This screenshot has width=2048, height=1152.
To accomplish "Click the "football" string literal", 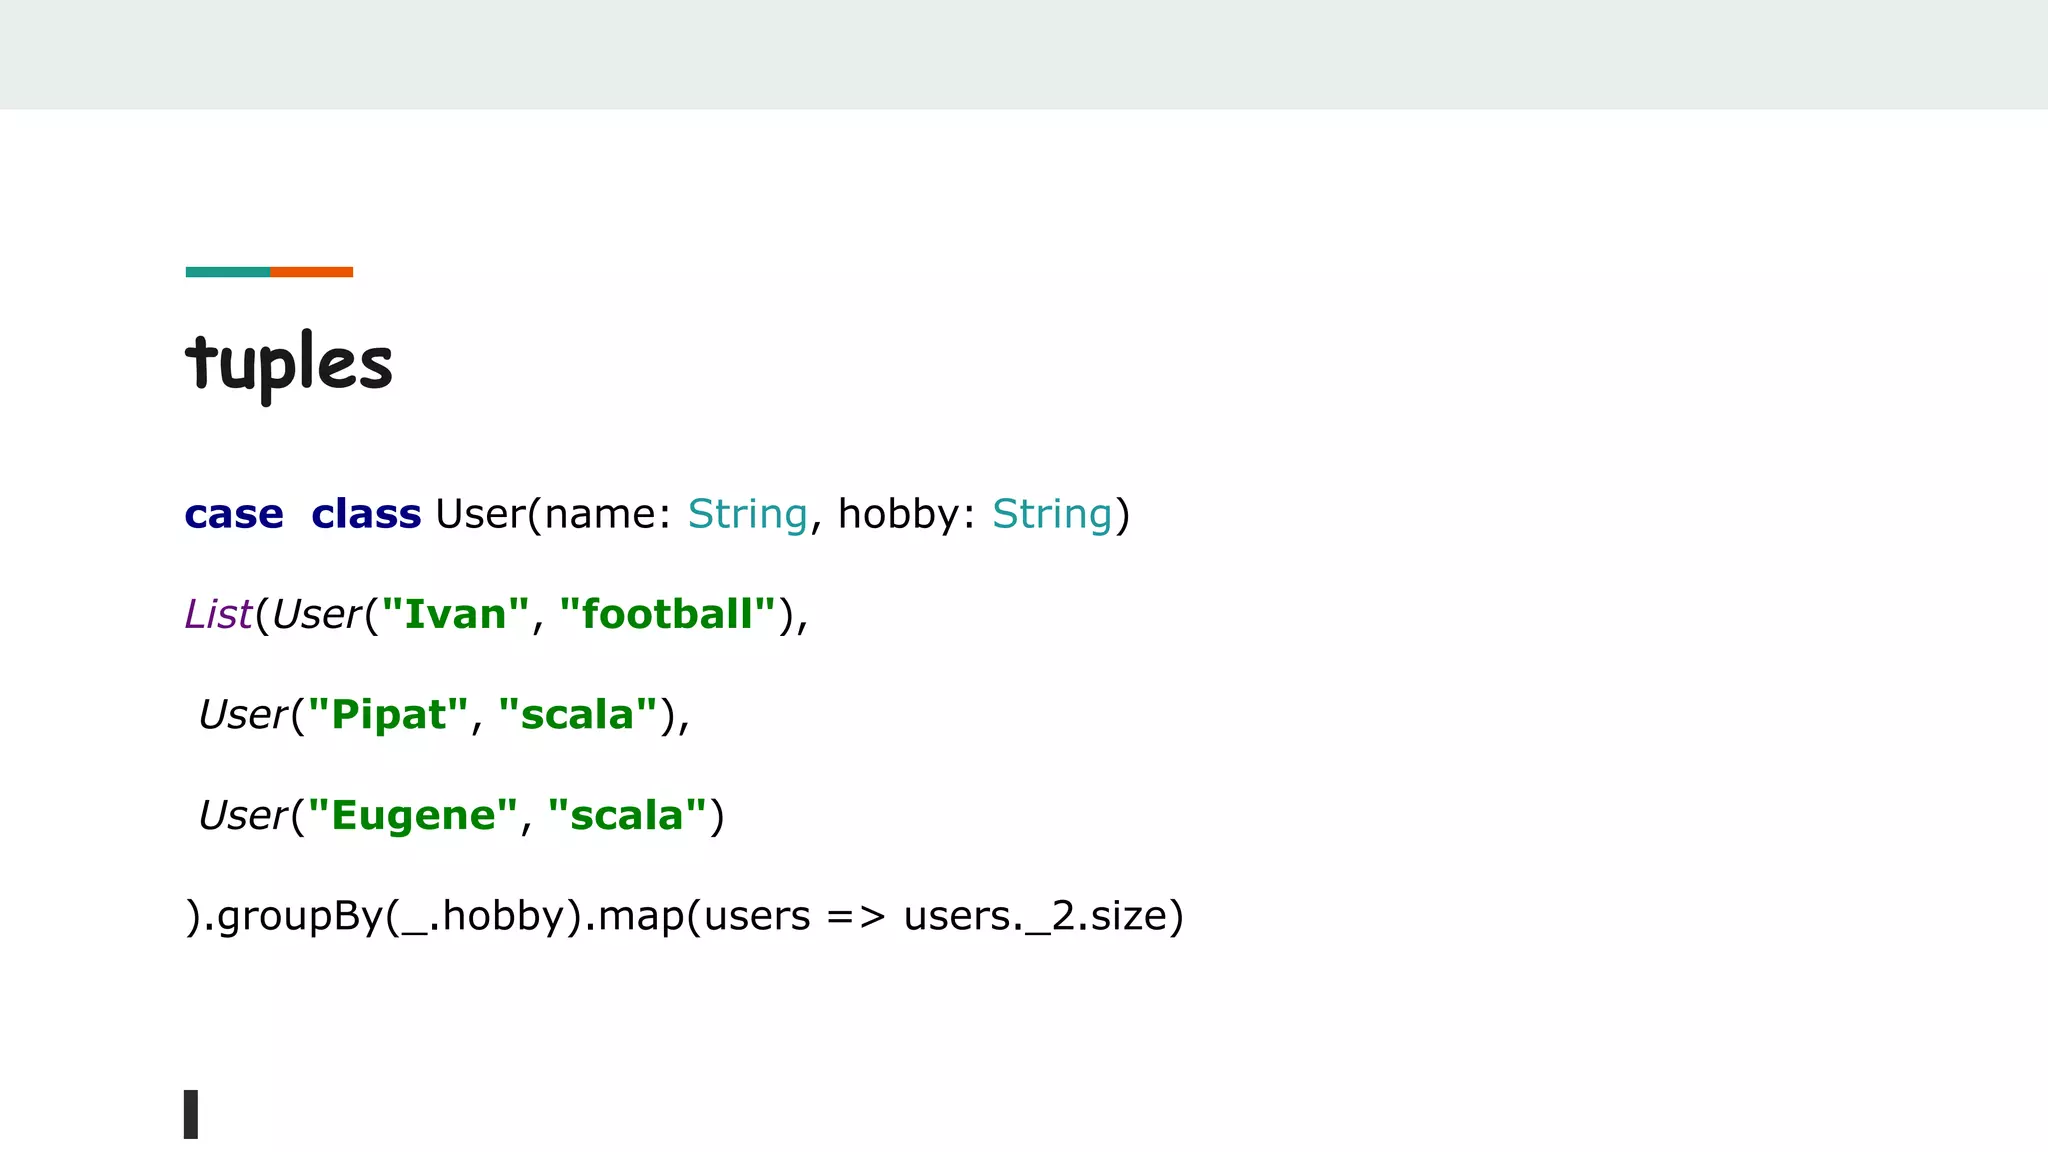I will tap(668, 614).
